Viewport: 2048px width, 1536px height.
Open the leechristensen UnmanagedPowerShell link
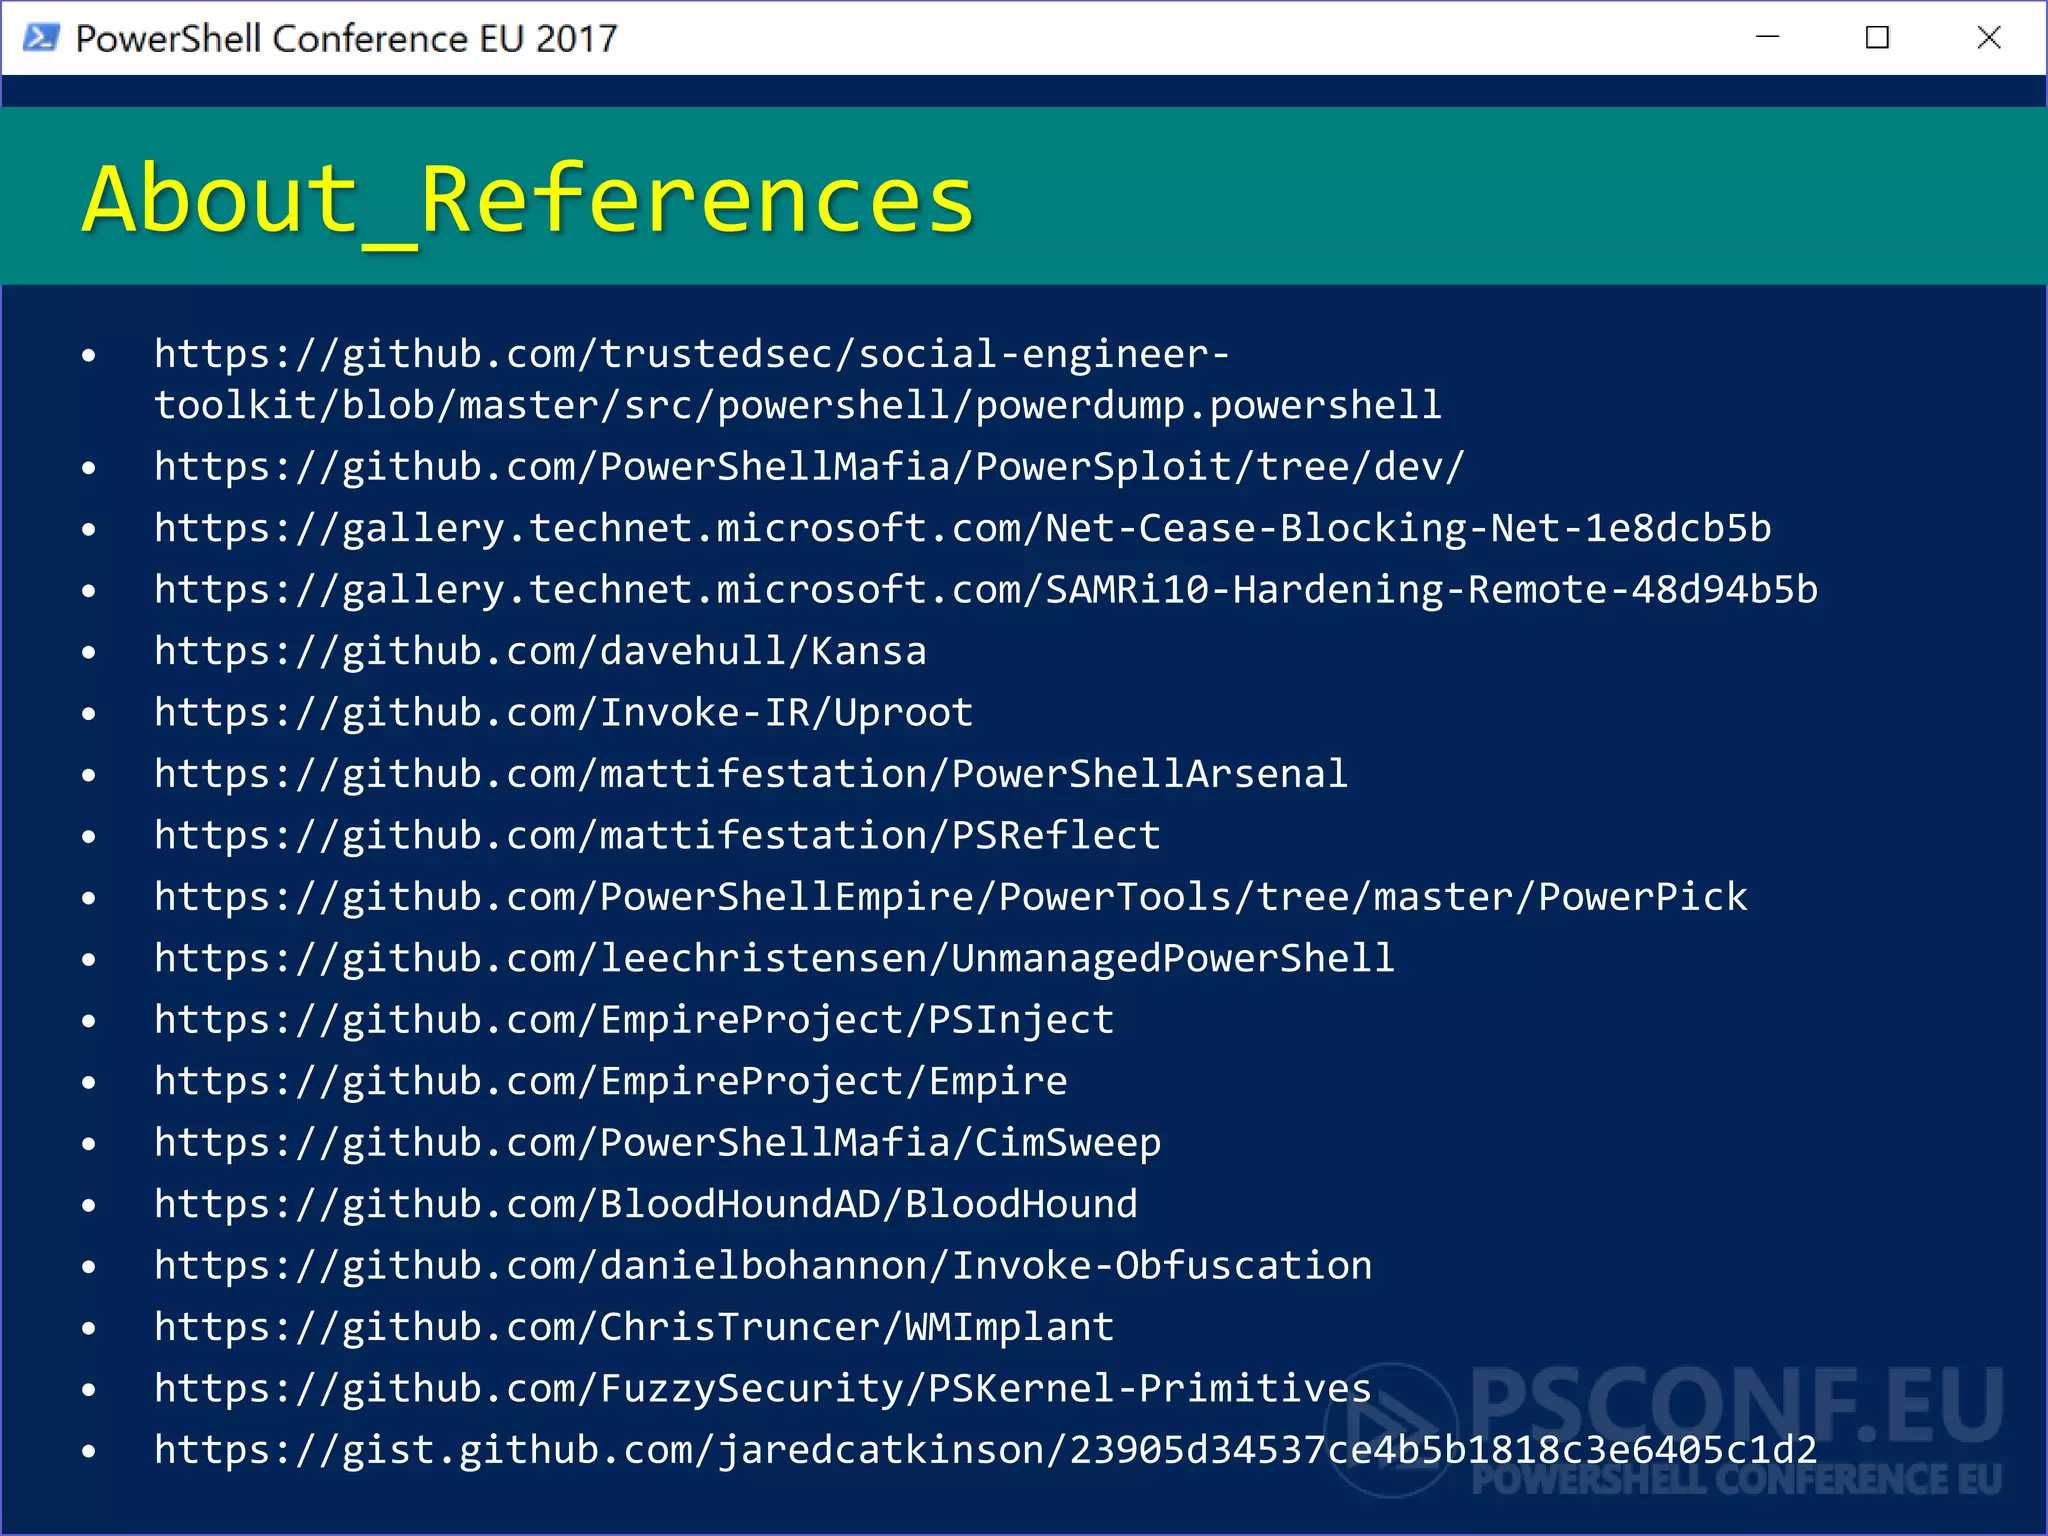coord(774,959)
